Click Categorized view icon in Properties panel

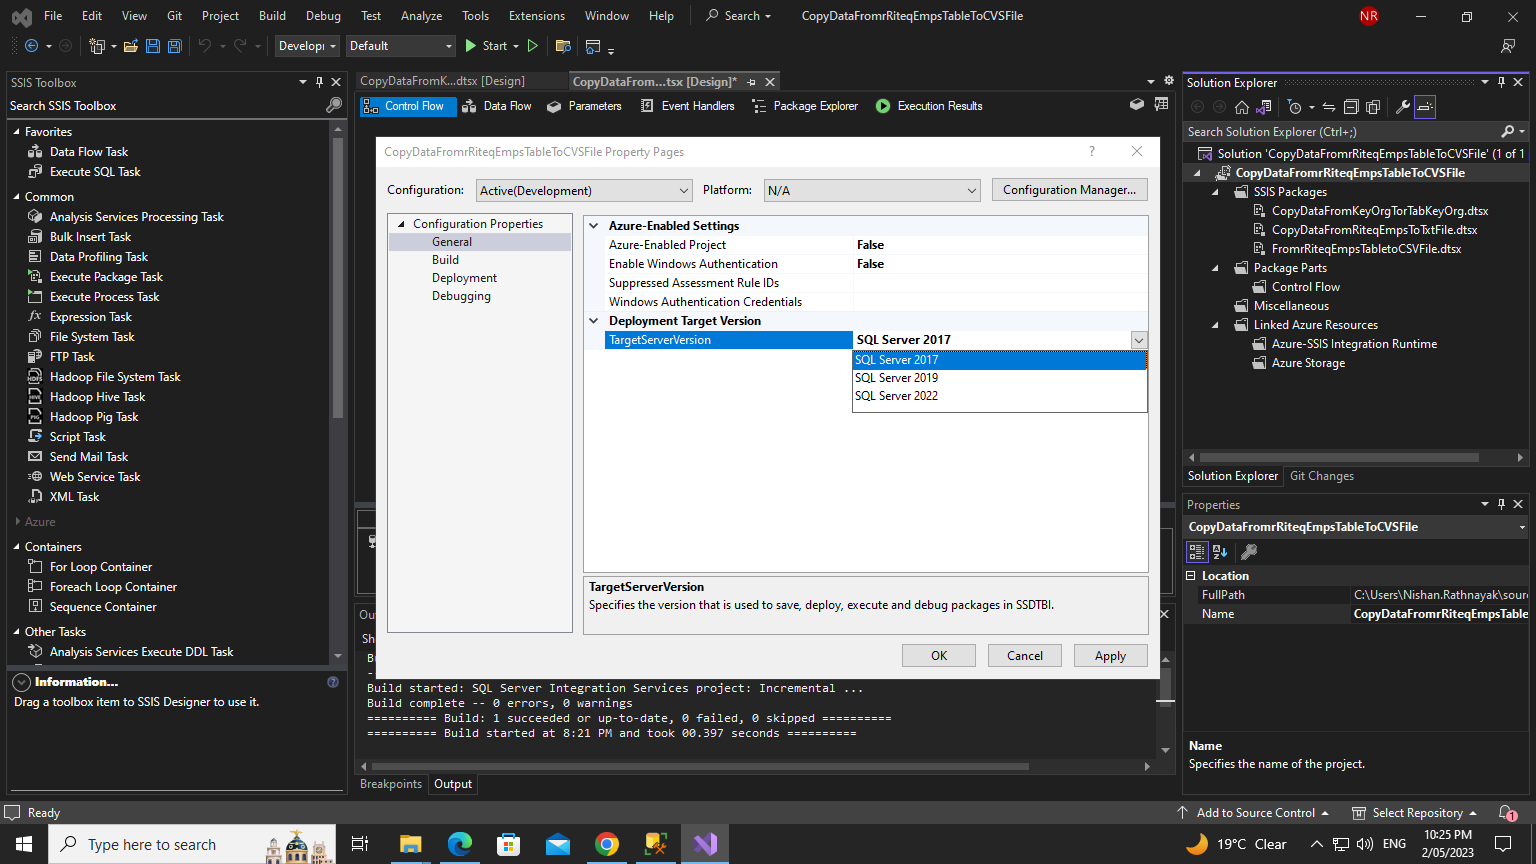(x=1197, y=552)
